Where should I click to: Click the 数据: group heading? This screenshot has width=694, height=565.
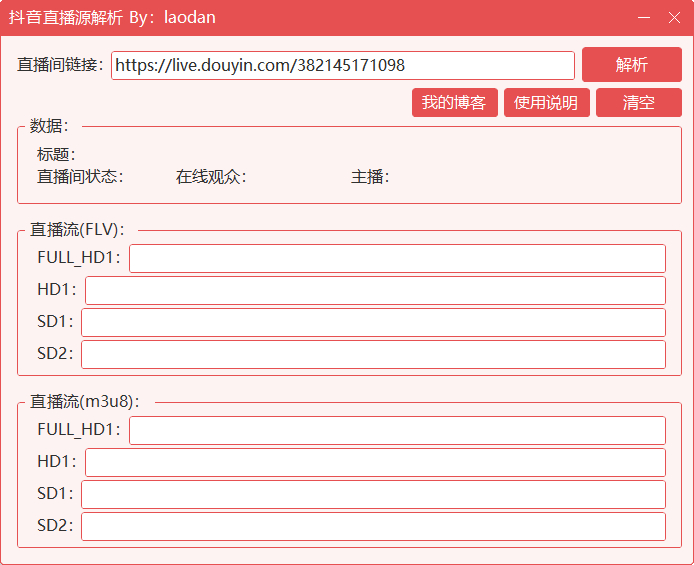click(50, 126)
